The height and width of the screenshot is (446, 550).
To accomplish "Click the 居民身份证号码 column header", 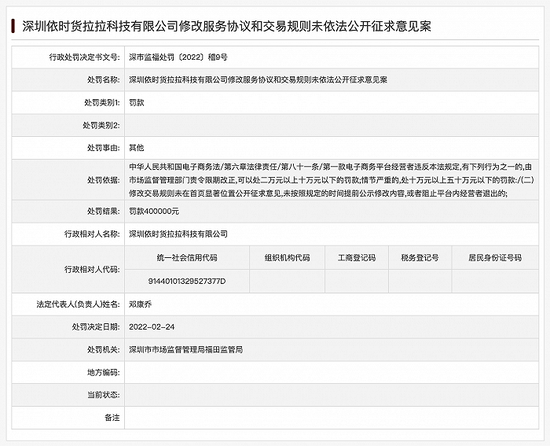I will [x=495, y=258].
